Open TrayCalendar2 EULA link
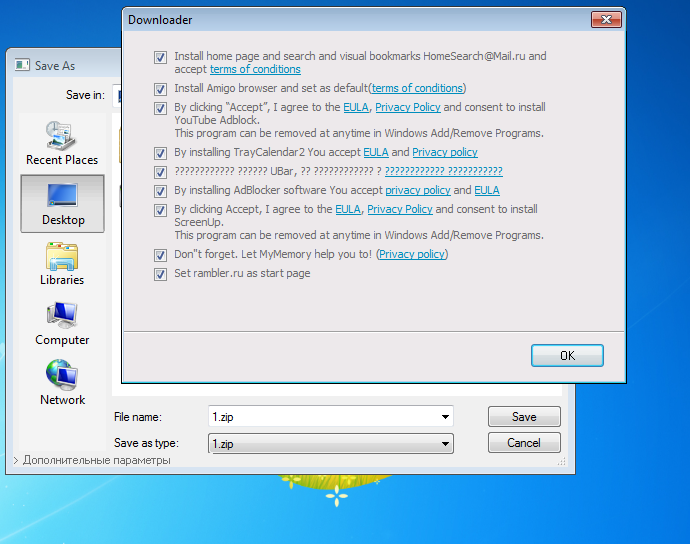This screenshot has width=690, height=544. pyautogui.click(x=376, y=152)
